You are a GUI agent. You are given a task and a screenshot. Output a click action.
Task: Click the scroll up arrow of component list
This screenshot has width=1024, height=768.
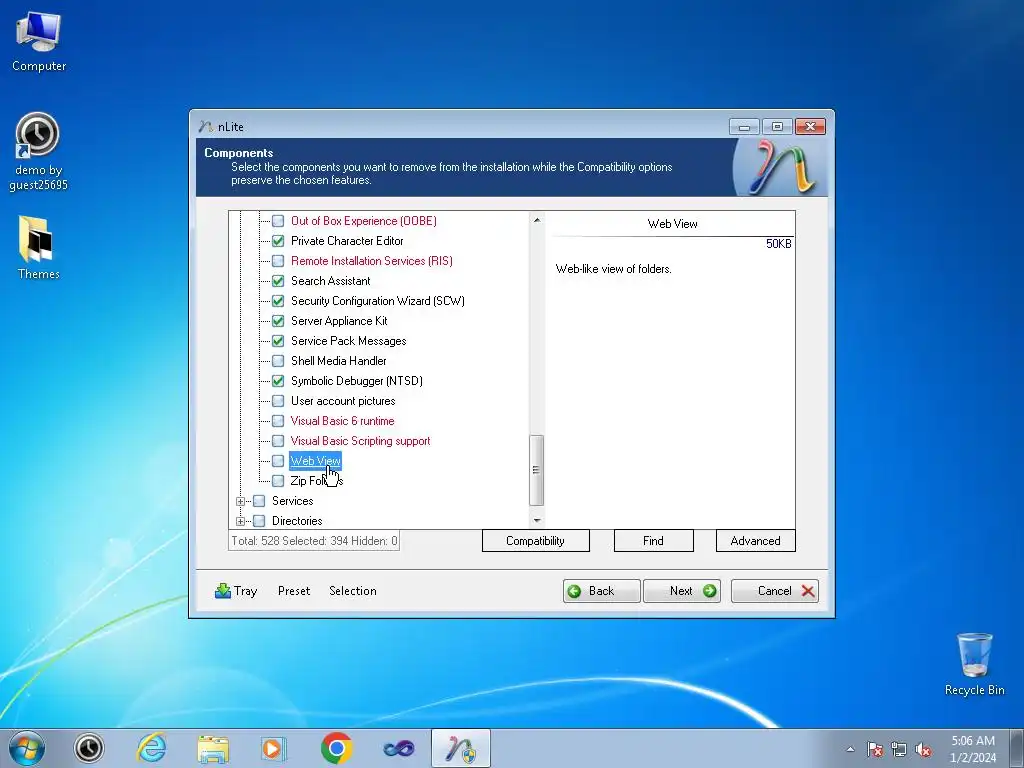pos(536,220)
